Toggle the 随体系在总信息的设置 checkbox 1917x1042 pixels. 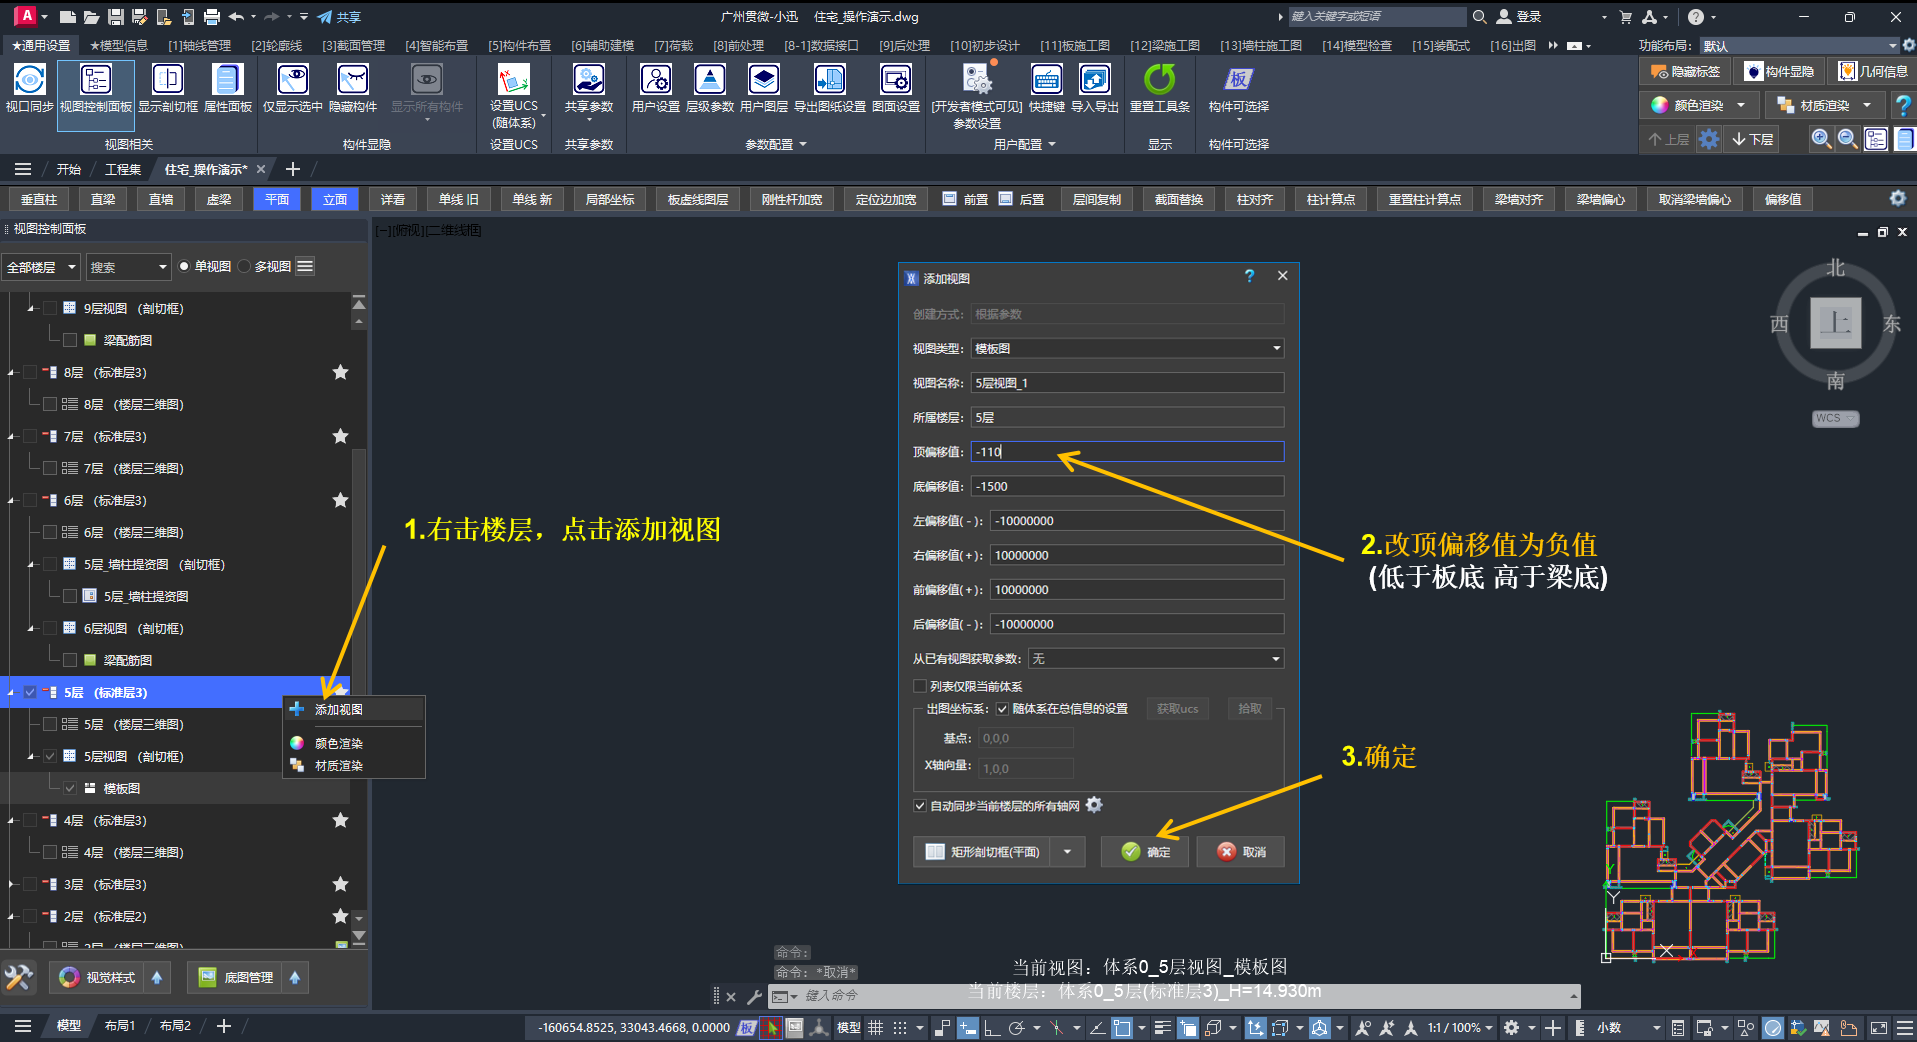point(1002,709)
